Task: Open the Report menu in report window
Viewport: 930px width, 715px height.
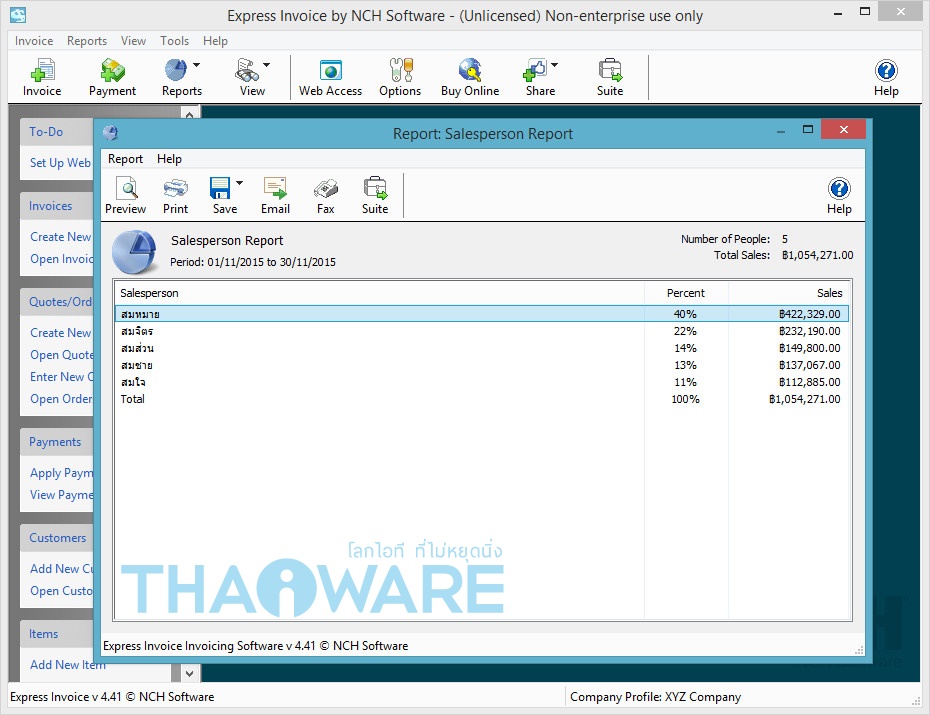Action: 125,159
